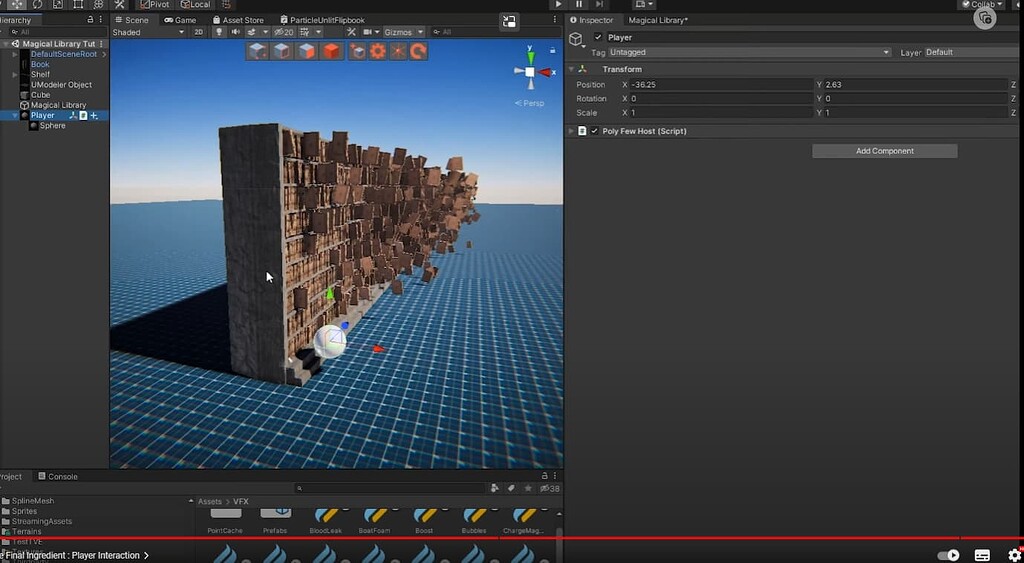The height and width of the screenshot is (563, 1024).
Task: Toggle scene lighting bulb icon
Action: click(x=219, y=32)
